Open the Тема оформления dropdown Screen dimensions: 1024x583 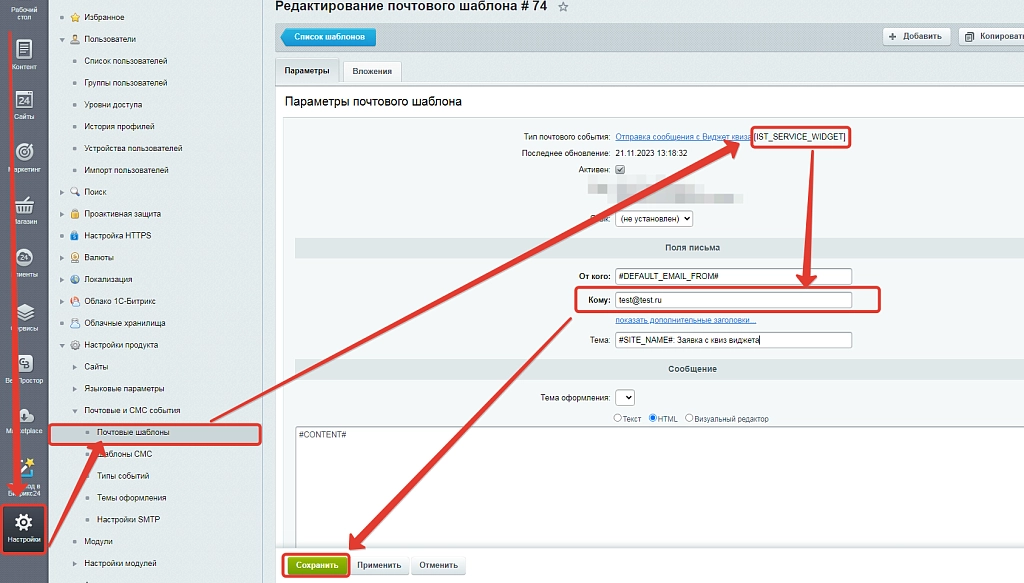point(624,397)
